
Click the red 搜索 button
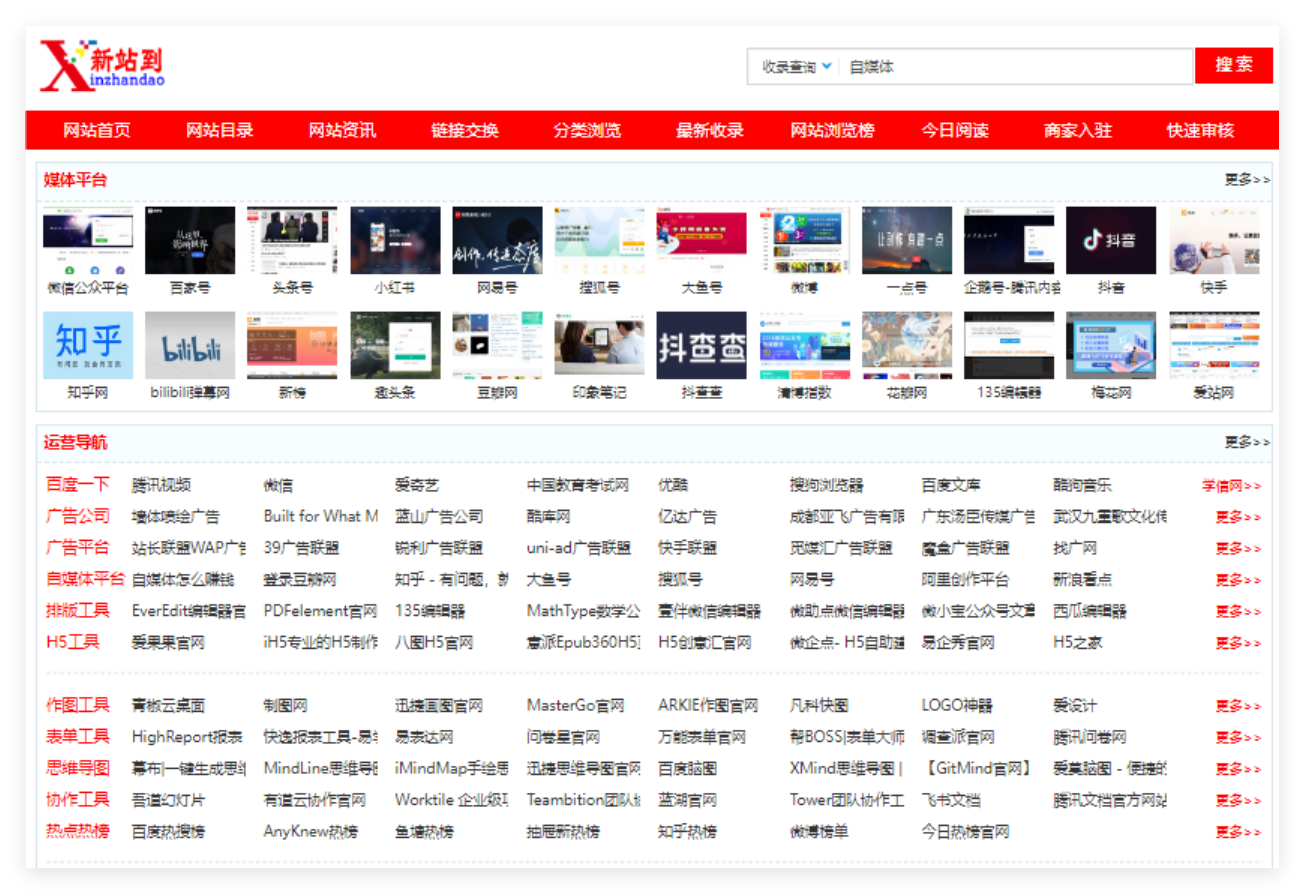(x=1234, y=66)
